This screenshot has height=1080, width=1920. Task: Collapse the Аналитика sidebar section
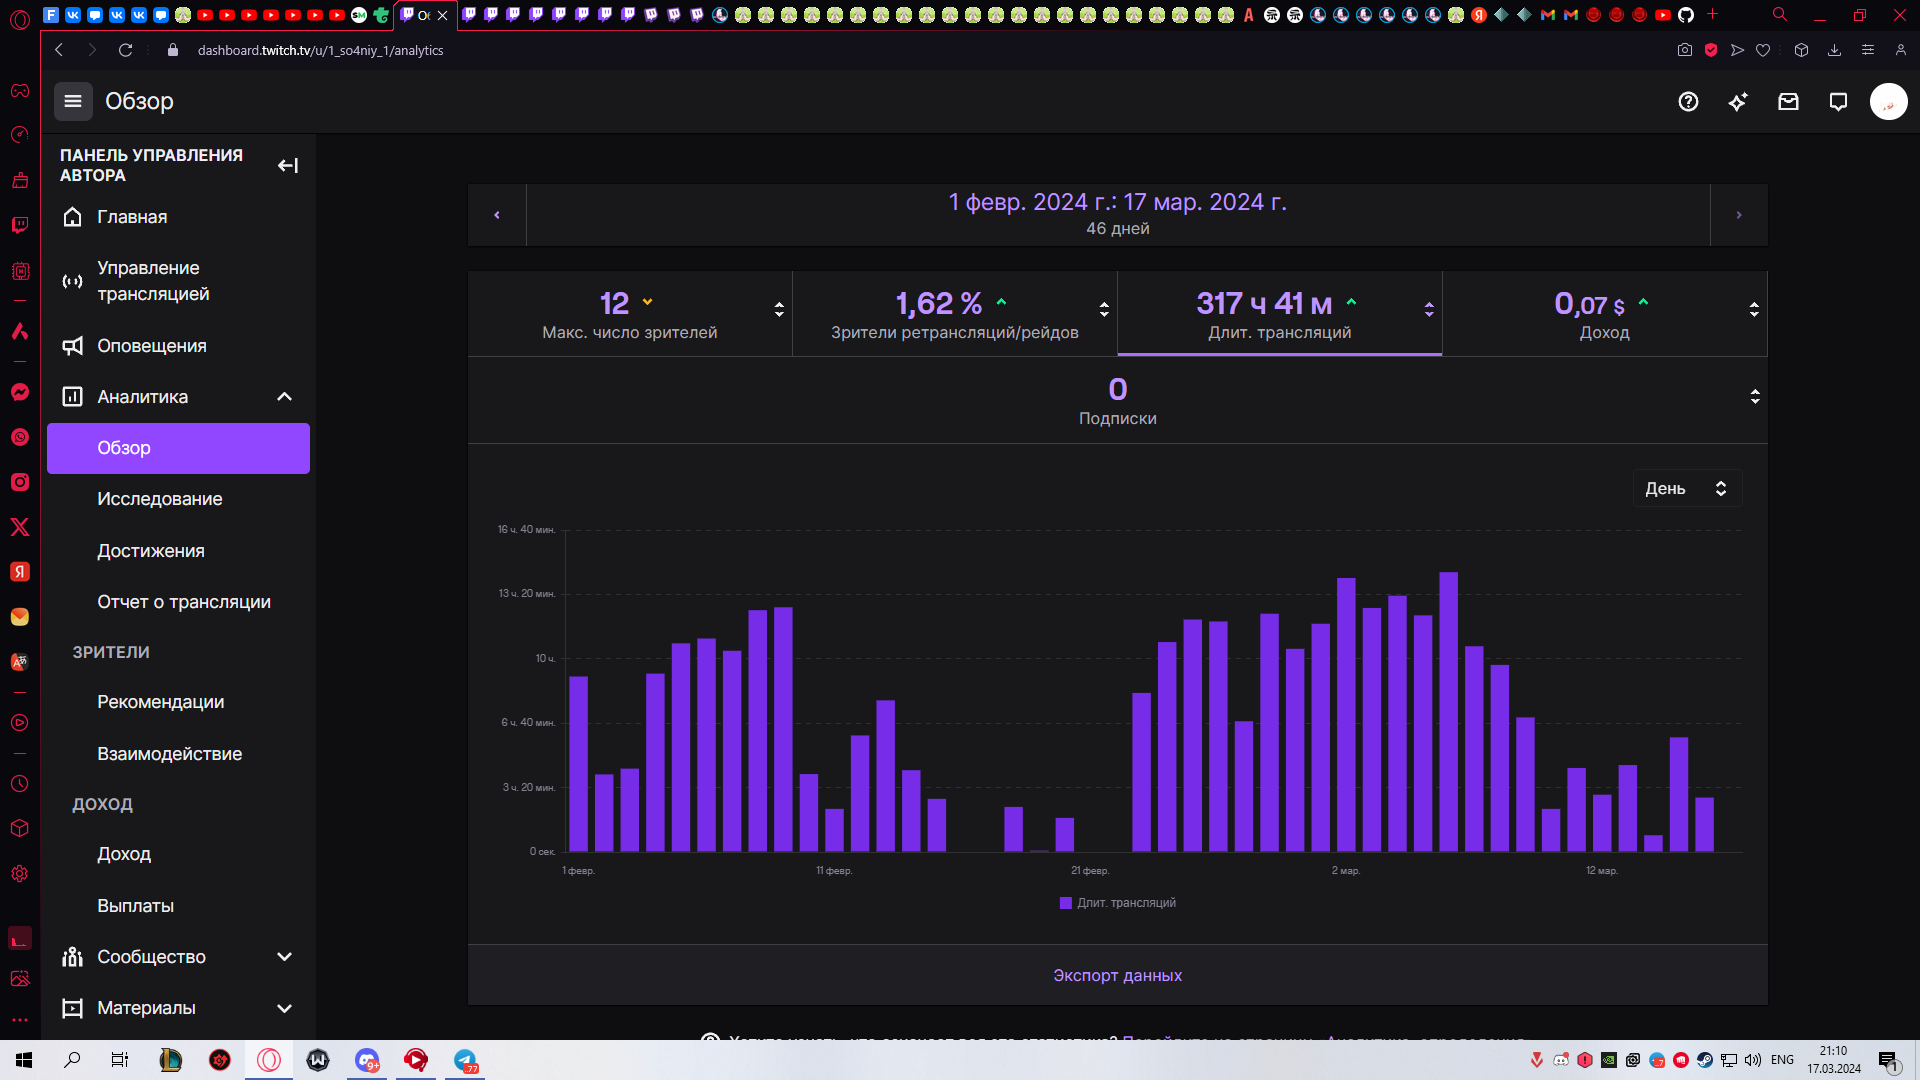[x=284, y=397]
